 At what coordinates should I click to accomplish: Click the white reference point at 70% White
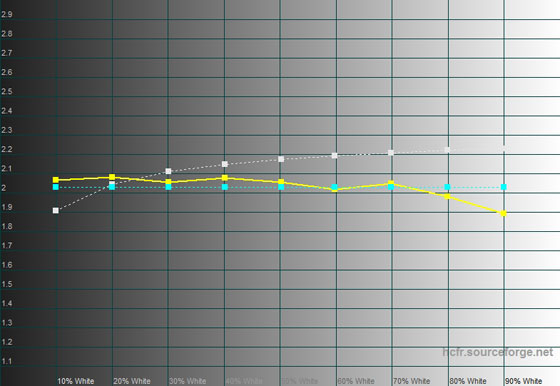click(391, 152)
